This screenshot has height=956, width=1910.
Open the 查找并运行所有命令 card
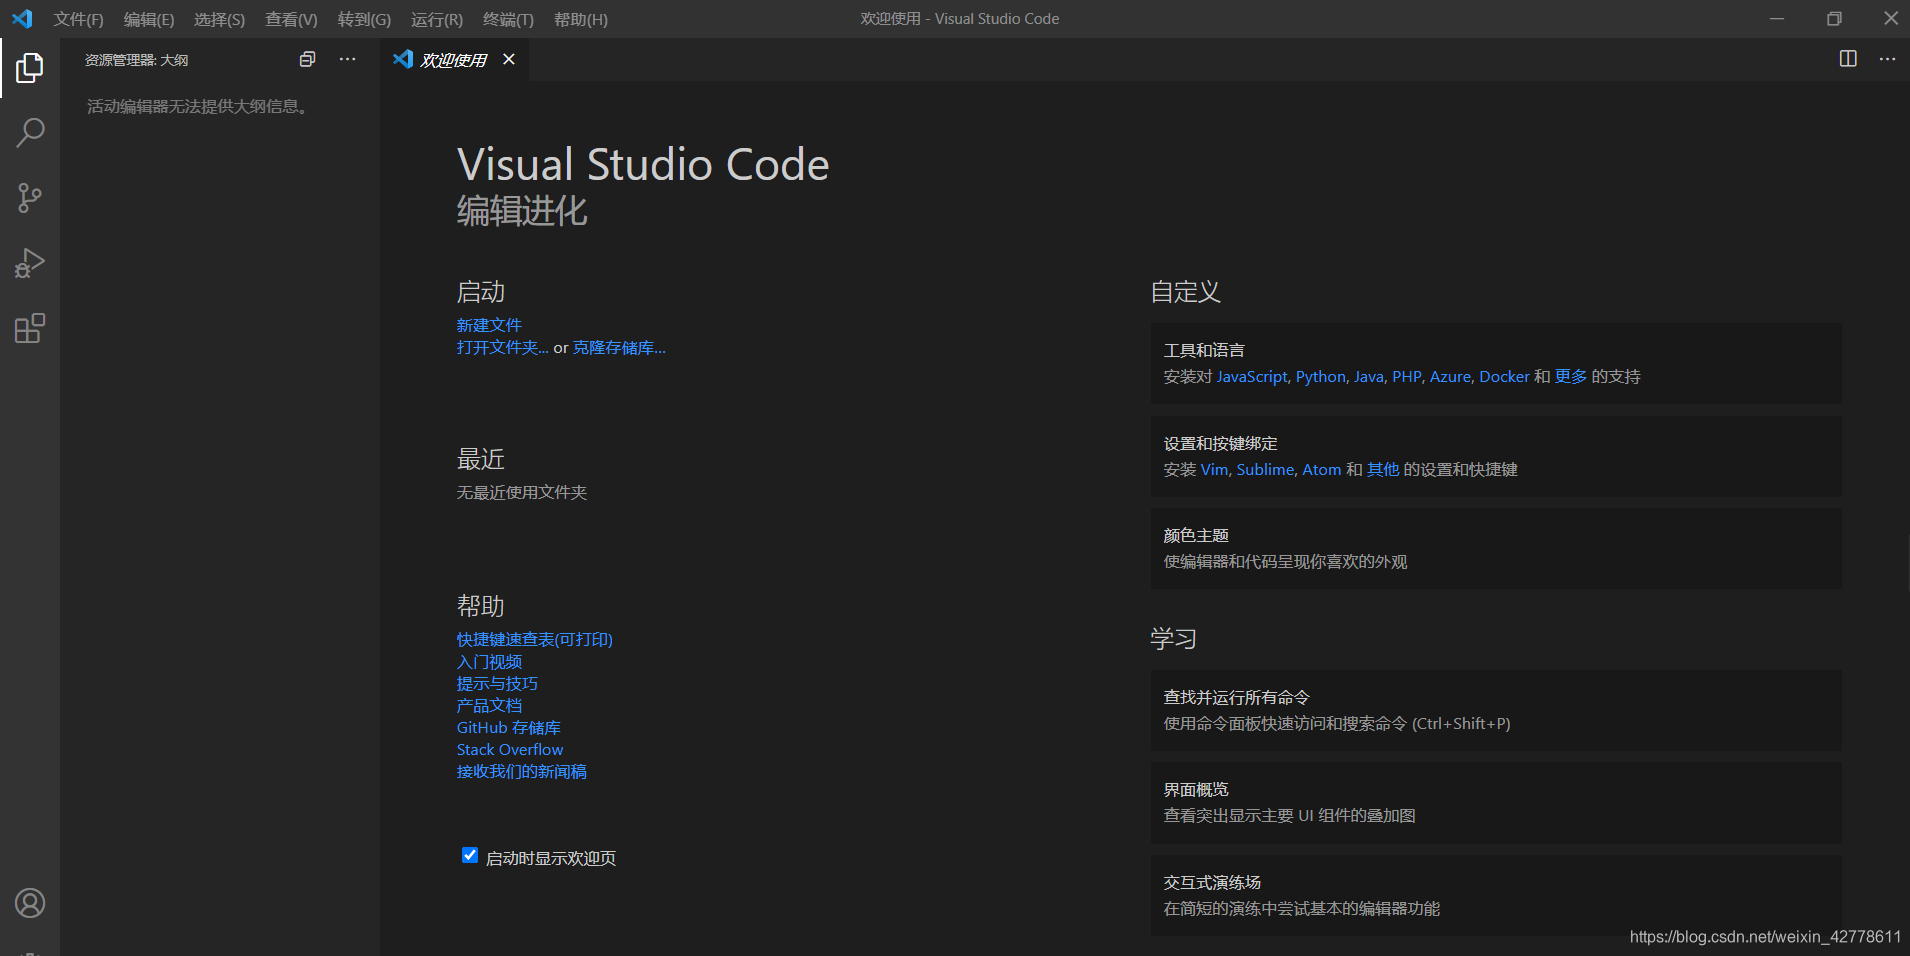1496,710
